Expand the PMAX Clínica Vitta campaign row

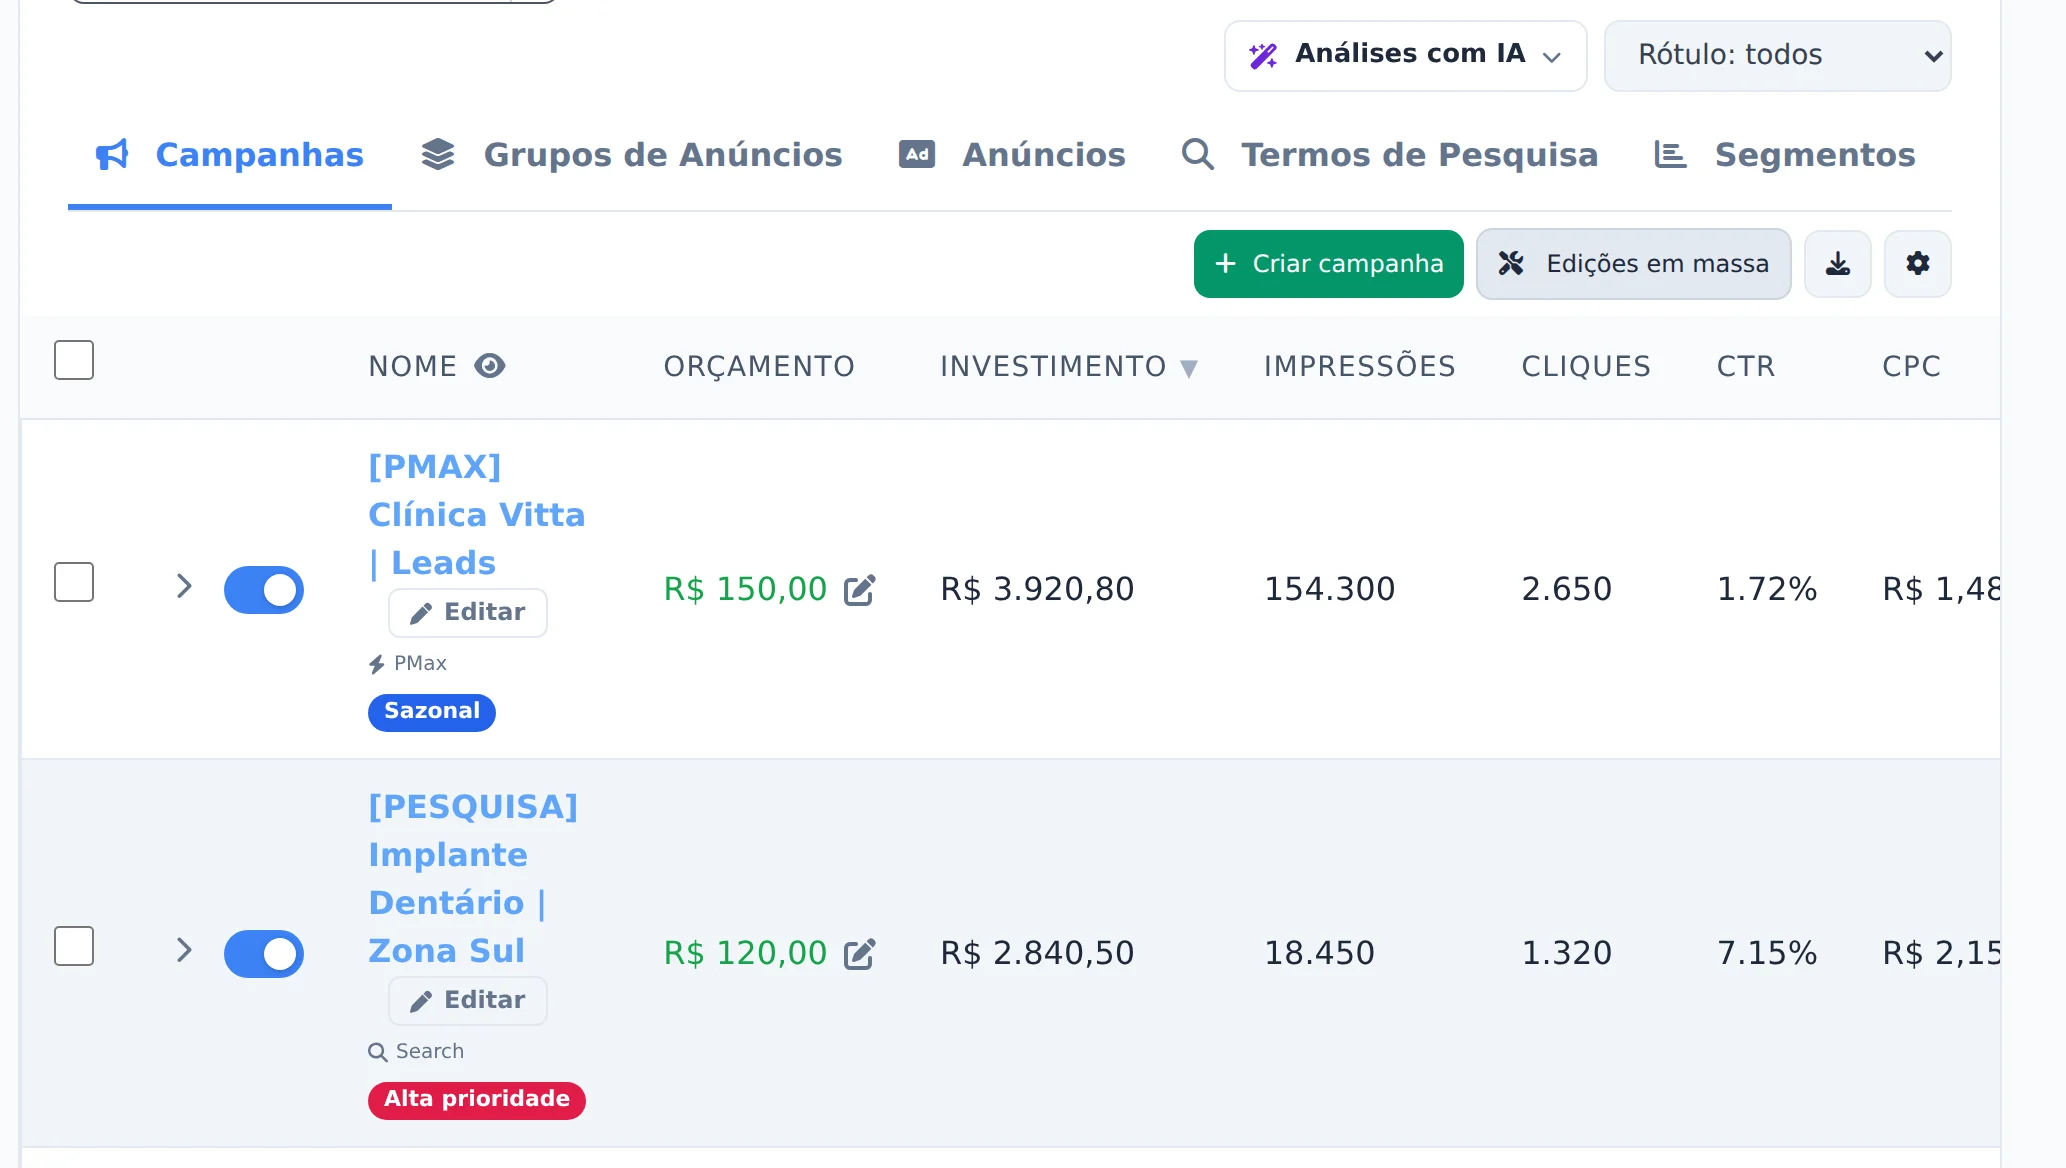(184, 586)
